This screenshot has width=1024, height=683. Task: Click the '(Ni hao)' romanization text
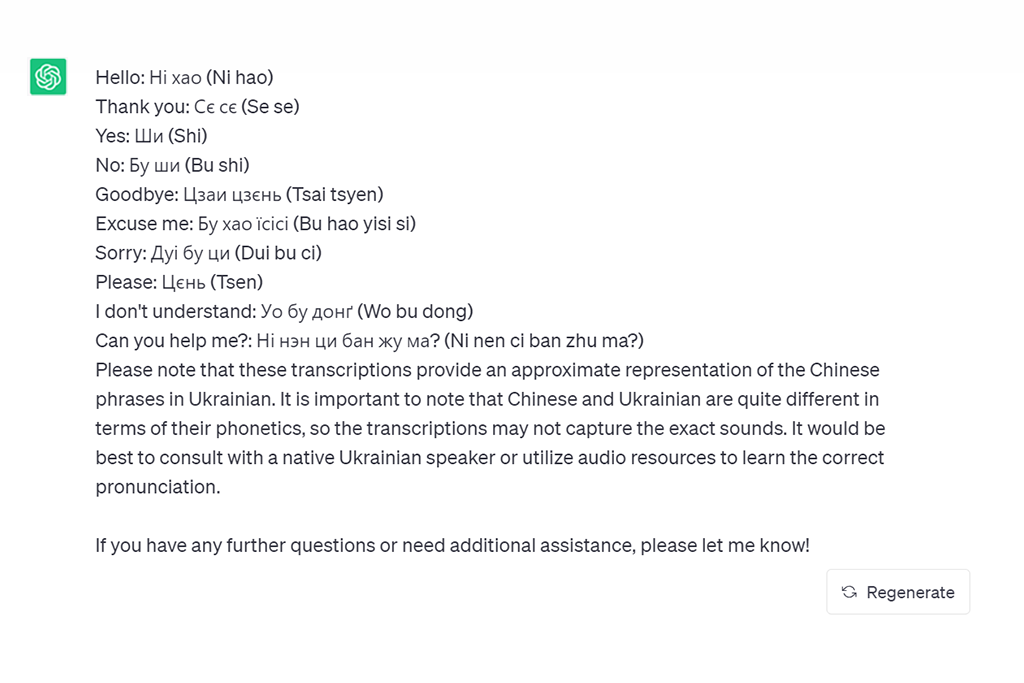(240, 77)
